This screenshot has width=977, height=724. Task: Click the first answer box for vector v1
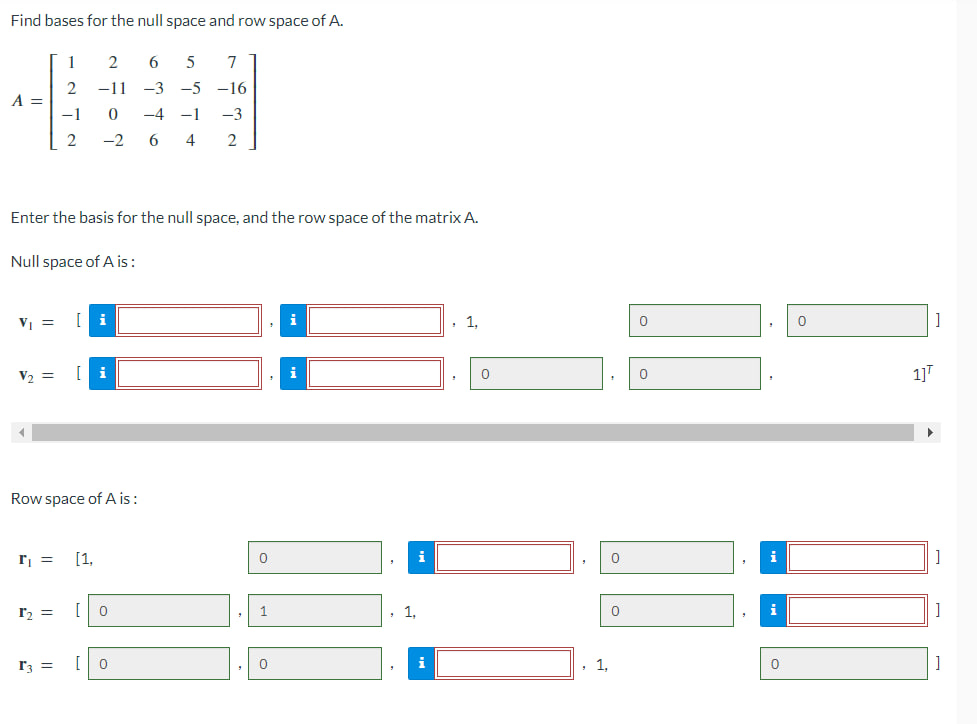[187, 320]
